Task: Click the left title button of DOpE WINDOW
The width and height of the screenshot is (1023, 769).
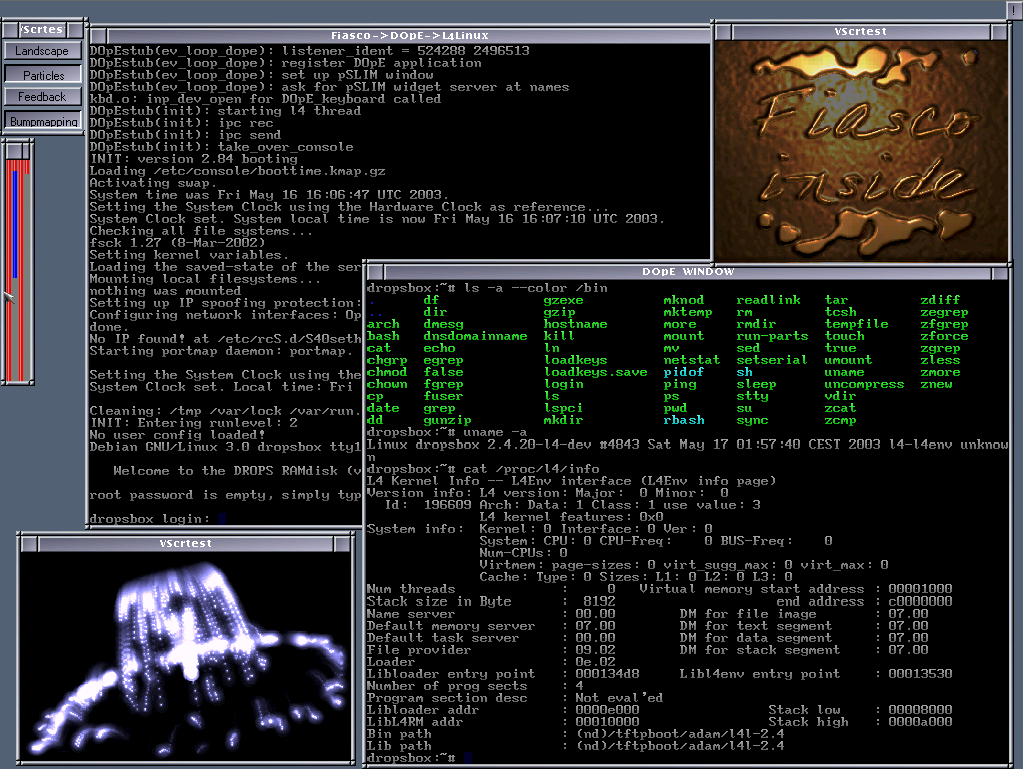Action: click(376, 272)
